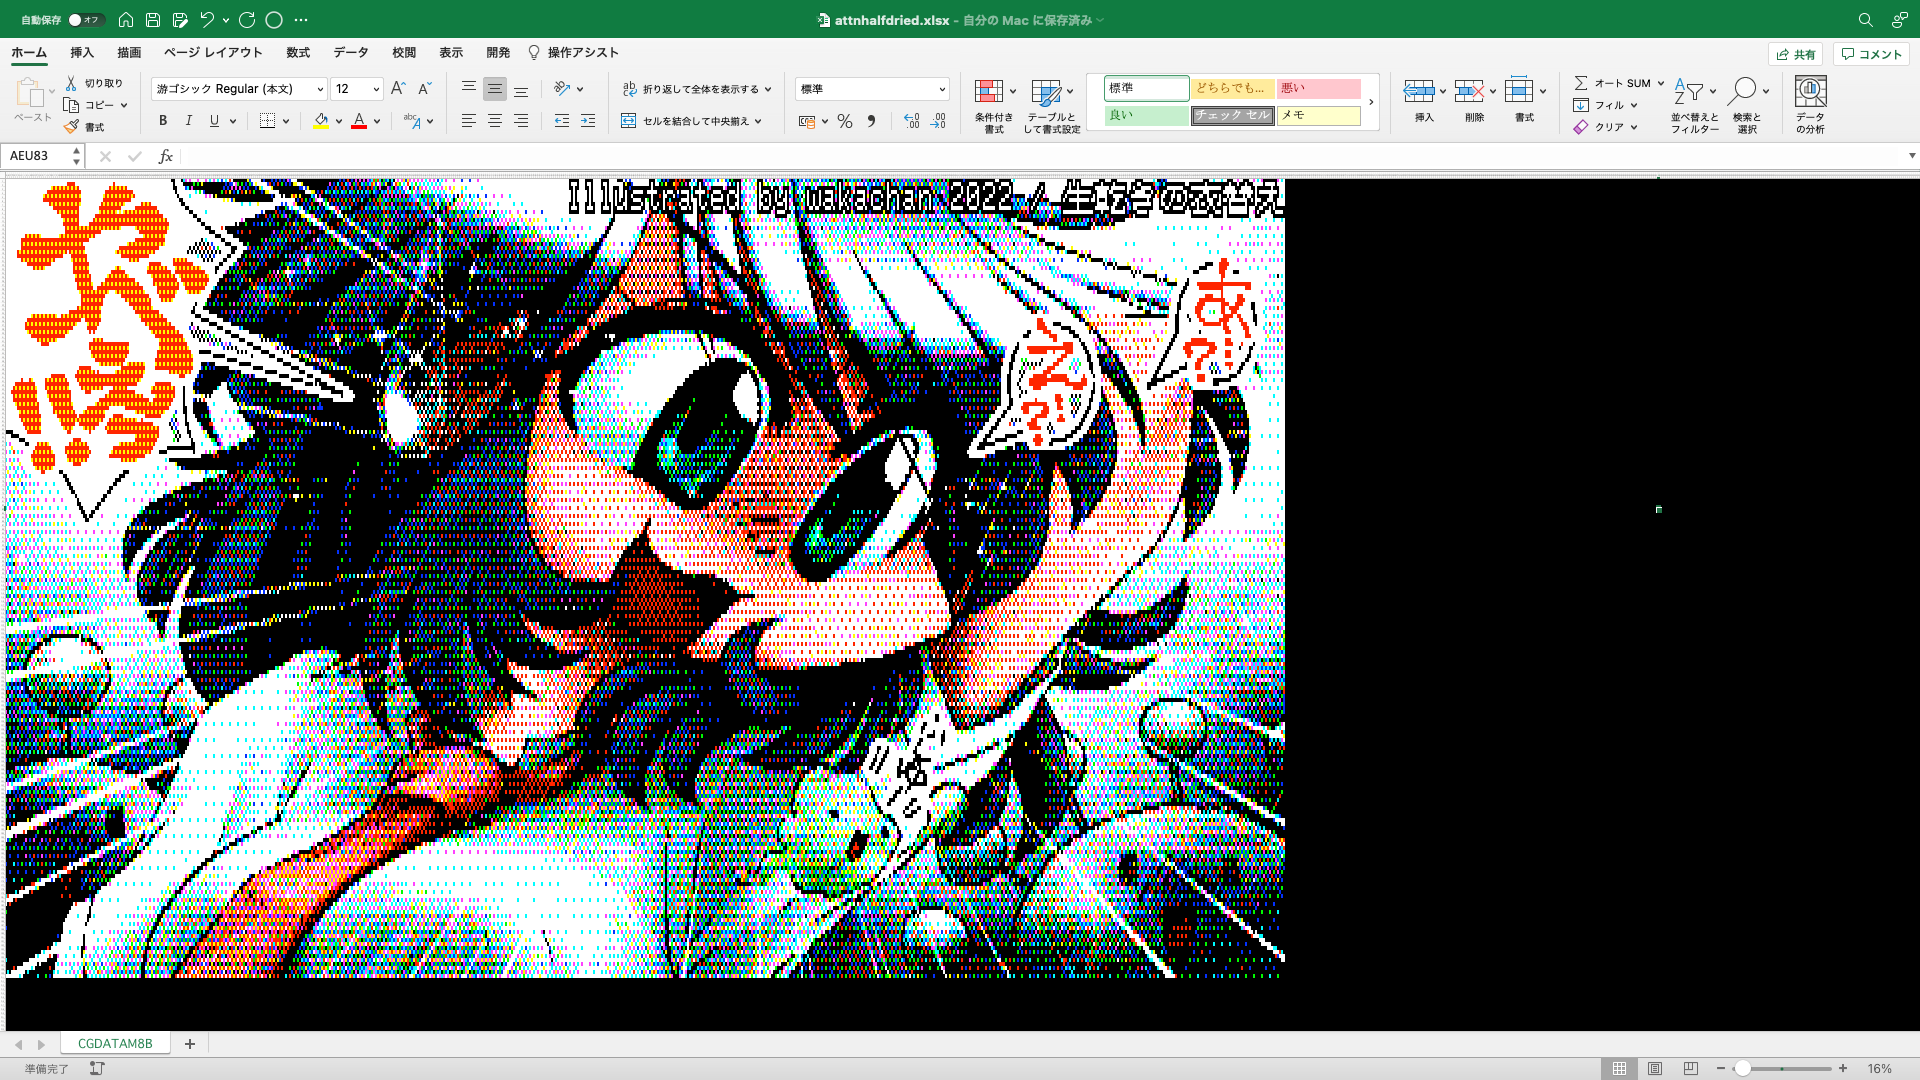The height and width of the screenshot is (1080, 1920).
Task: Toggle align text right
Action: [520, 121]
